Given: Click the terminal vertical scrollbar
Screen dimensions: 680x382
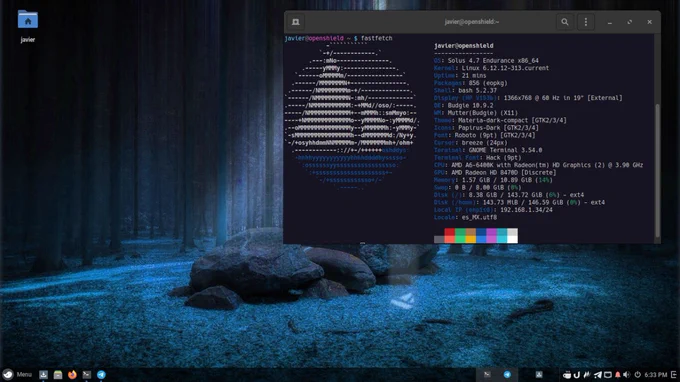Looking at the screenshot, I should point(657,170).
